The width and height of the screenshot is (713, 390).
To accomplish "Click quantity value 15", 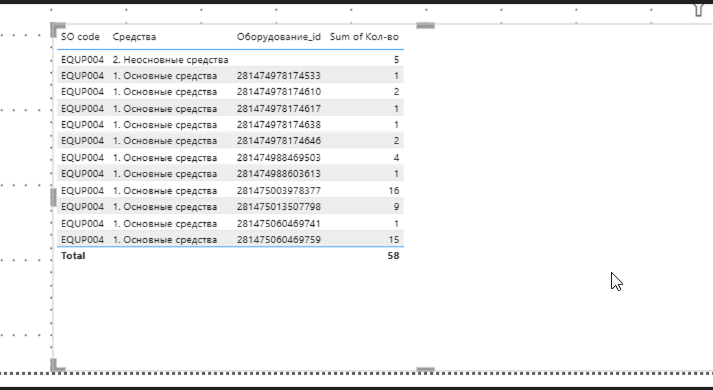I will click(394, 240).
